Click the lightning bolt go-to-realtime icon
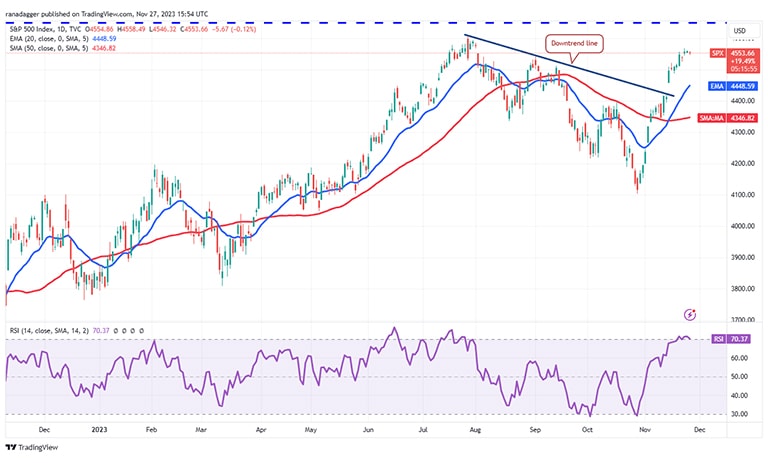 (690, 315)
